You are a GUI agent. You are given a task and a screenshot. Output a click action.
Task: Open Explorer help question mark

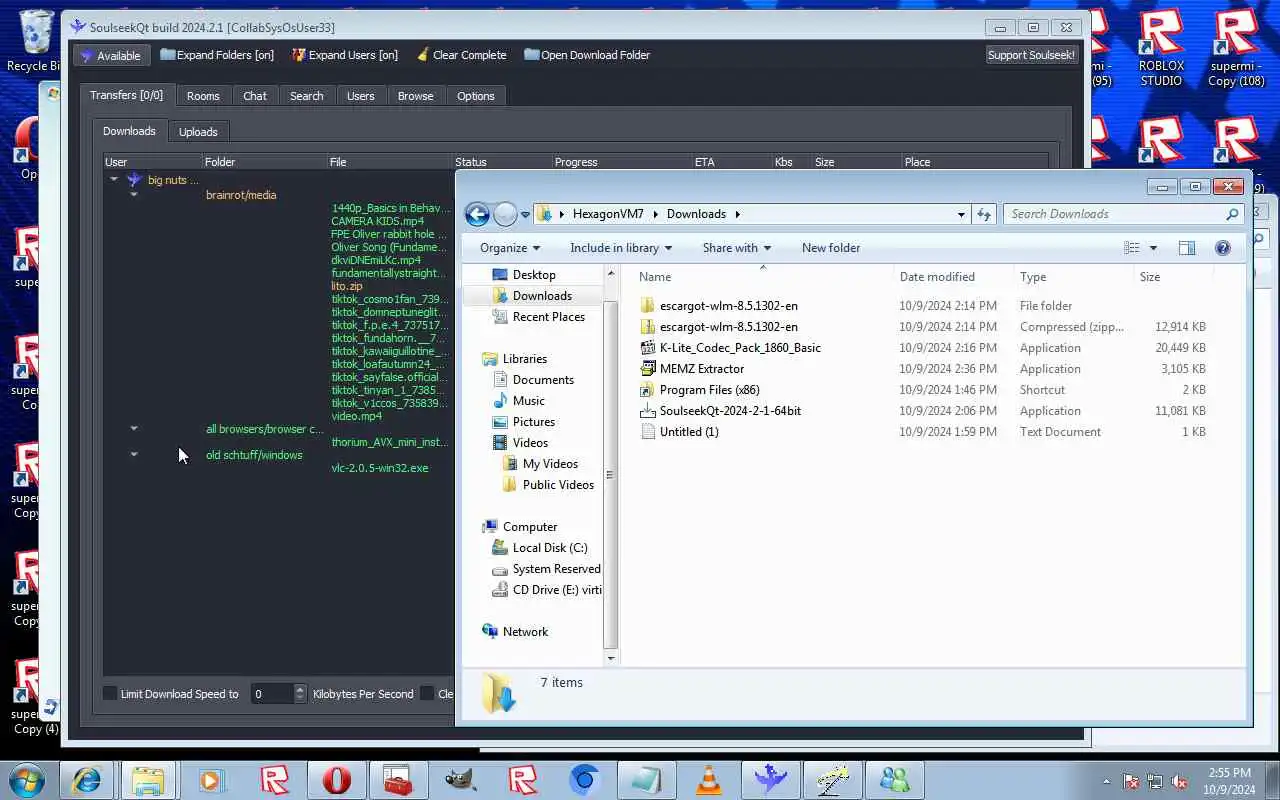(x=1222, y=248)
